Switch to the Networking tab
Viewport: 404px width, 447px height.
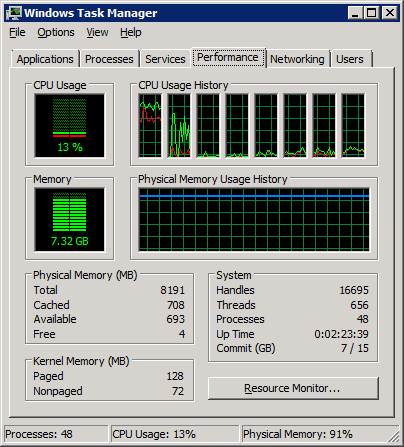point(297,59)
